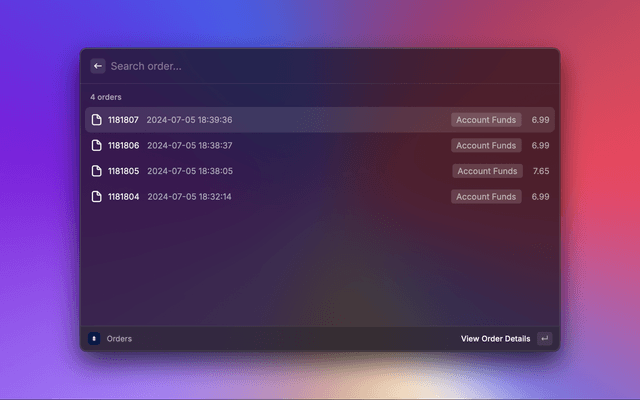Click the Orders label in footer

(x=119, y=339)
